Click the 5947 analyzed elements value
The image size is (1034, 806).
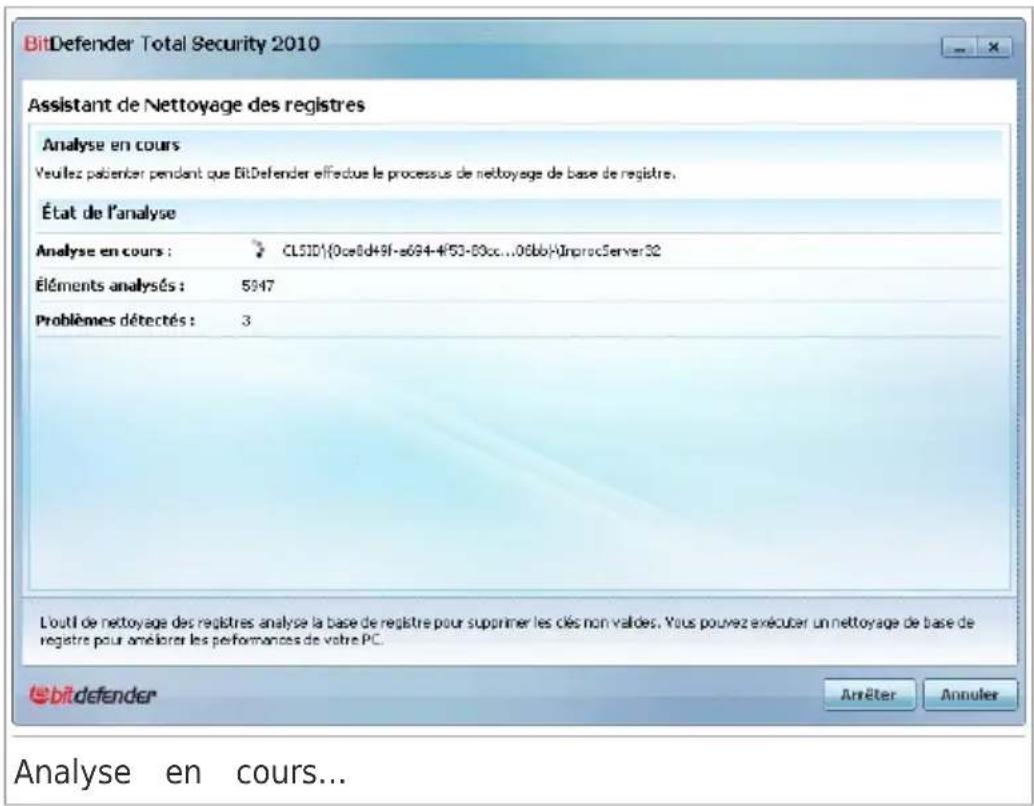pos(257,286)
